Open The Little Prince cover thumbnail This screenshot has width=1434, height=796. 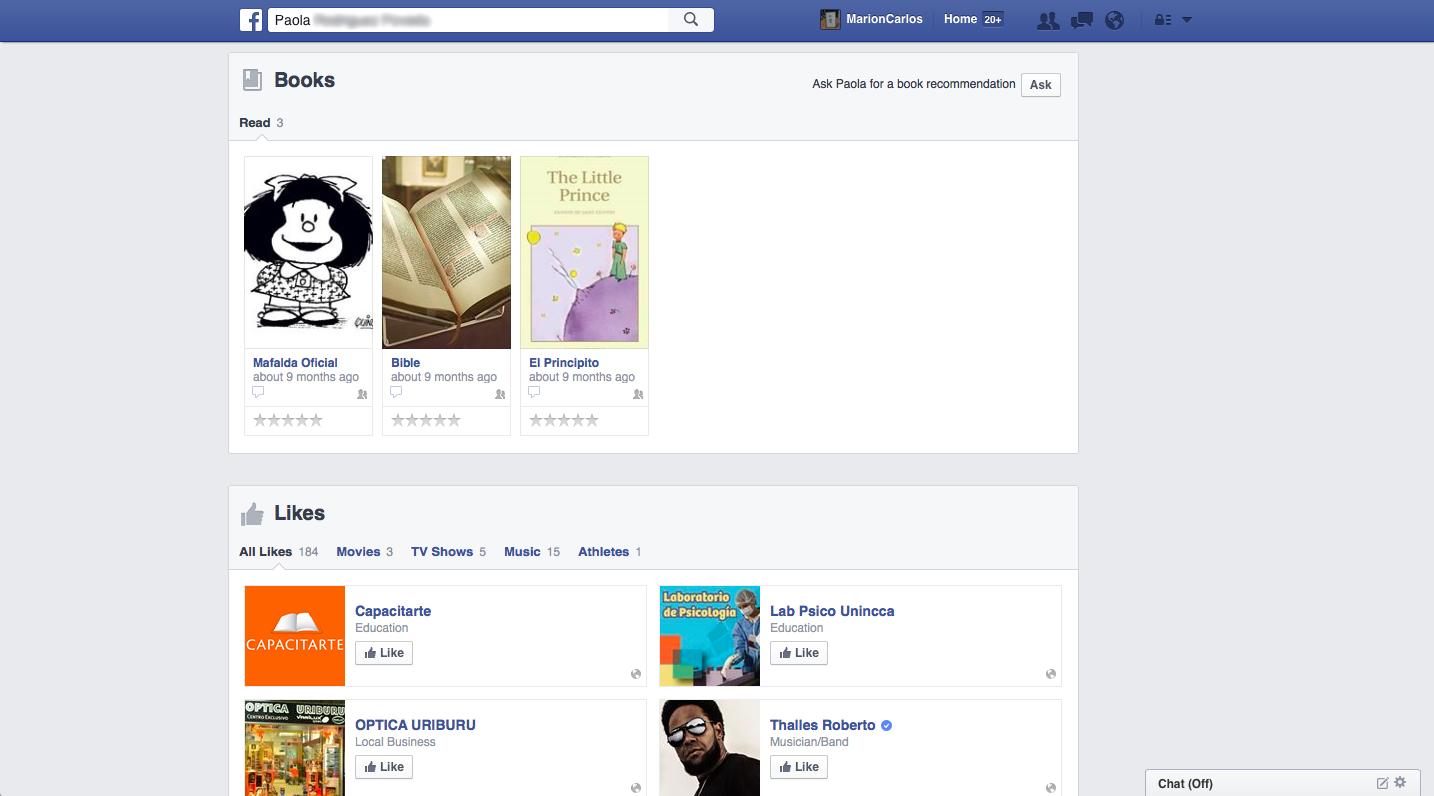(584, 252)
